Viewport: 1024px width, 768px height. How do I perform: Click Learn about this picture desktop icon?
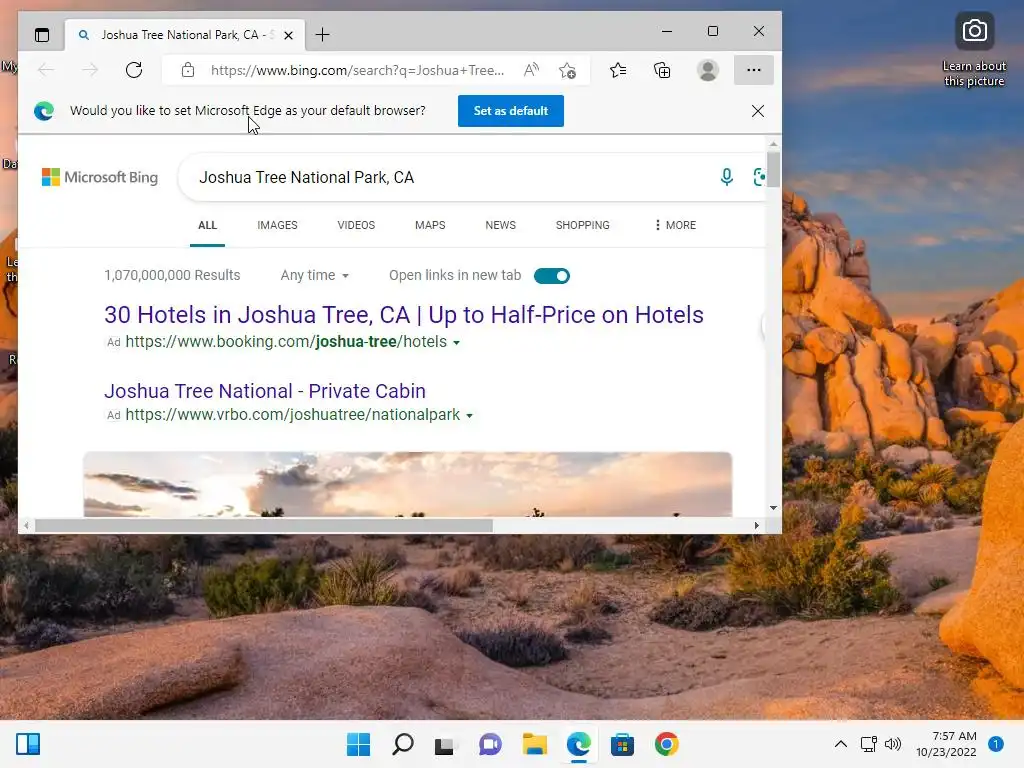974,50
